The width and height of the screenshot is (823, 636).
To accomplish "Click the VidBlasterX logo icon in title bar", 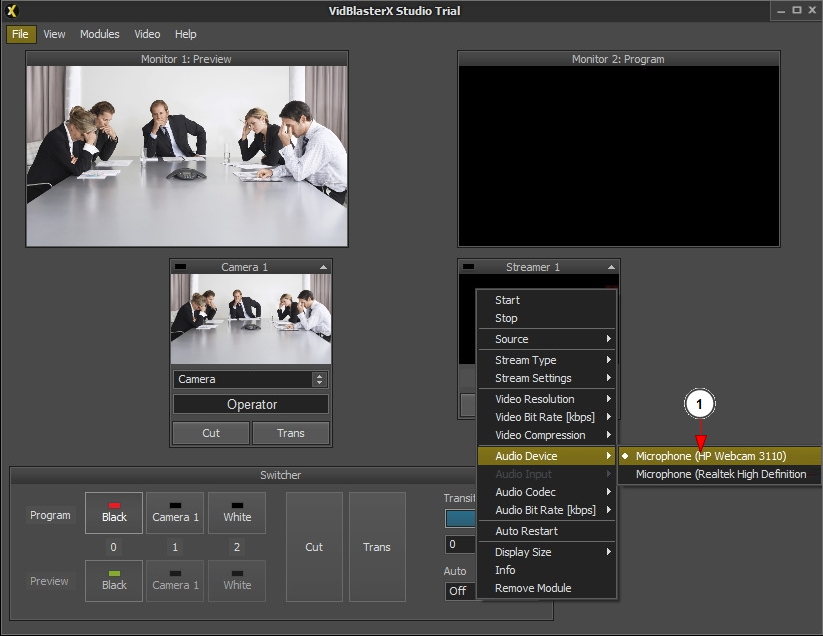I will [12, 10].
